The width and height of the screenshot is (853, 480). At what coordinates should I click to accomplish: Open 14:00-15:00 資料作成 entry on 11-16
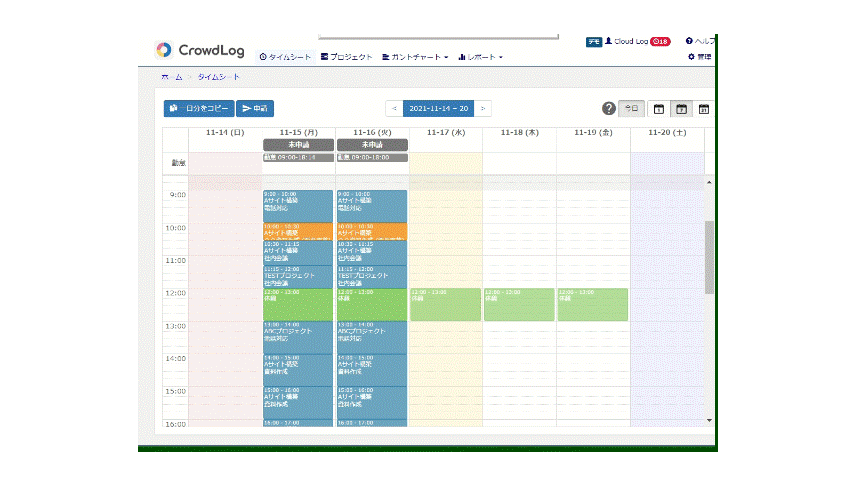(372, 370)
